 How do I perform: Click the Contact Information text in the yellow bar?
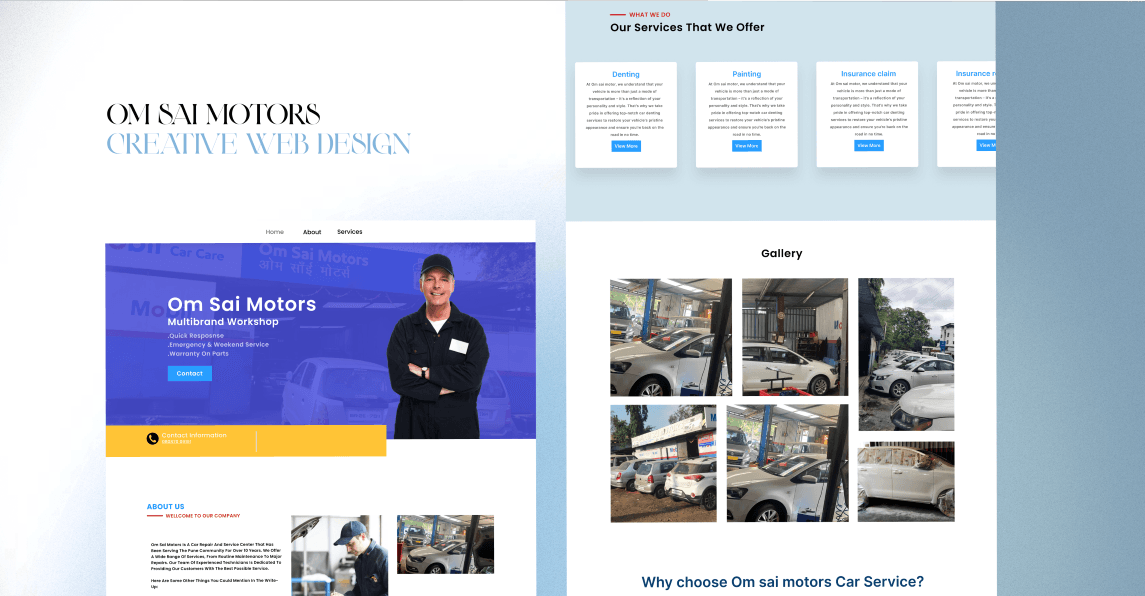[194, 436]
